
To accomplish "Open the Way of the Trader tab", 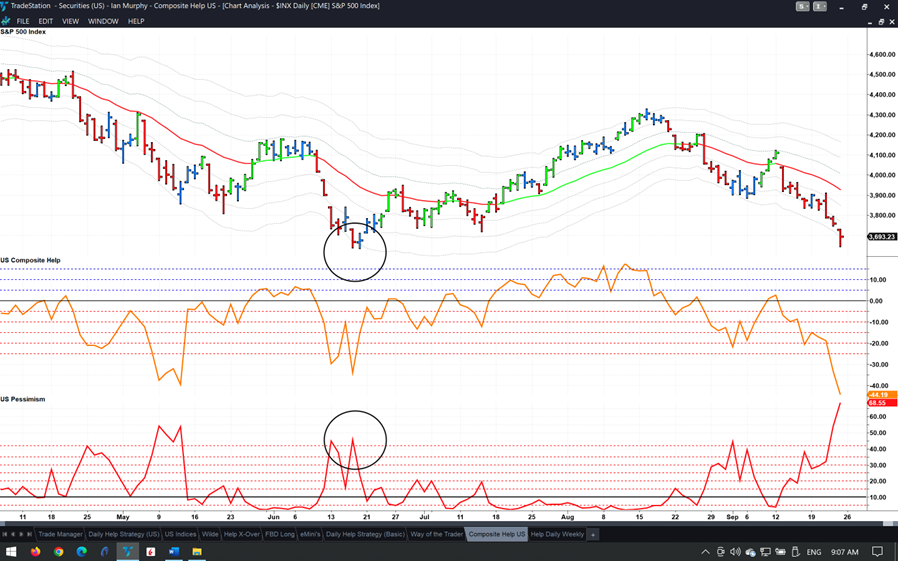I will click(x=436, y=535).
